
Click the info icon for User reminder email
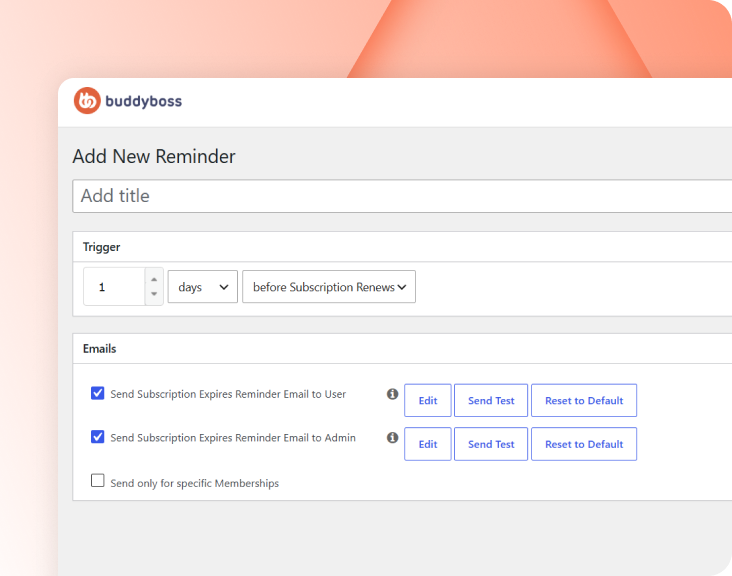[392, 394]
